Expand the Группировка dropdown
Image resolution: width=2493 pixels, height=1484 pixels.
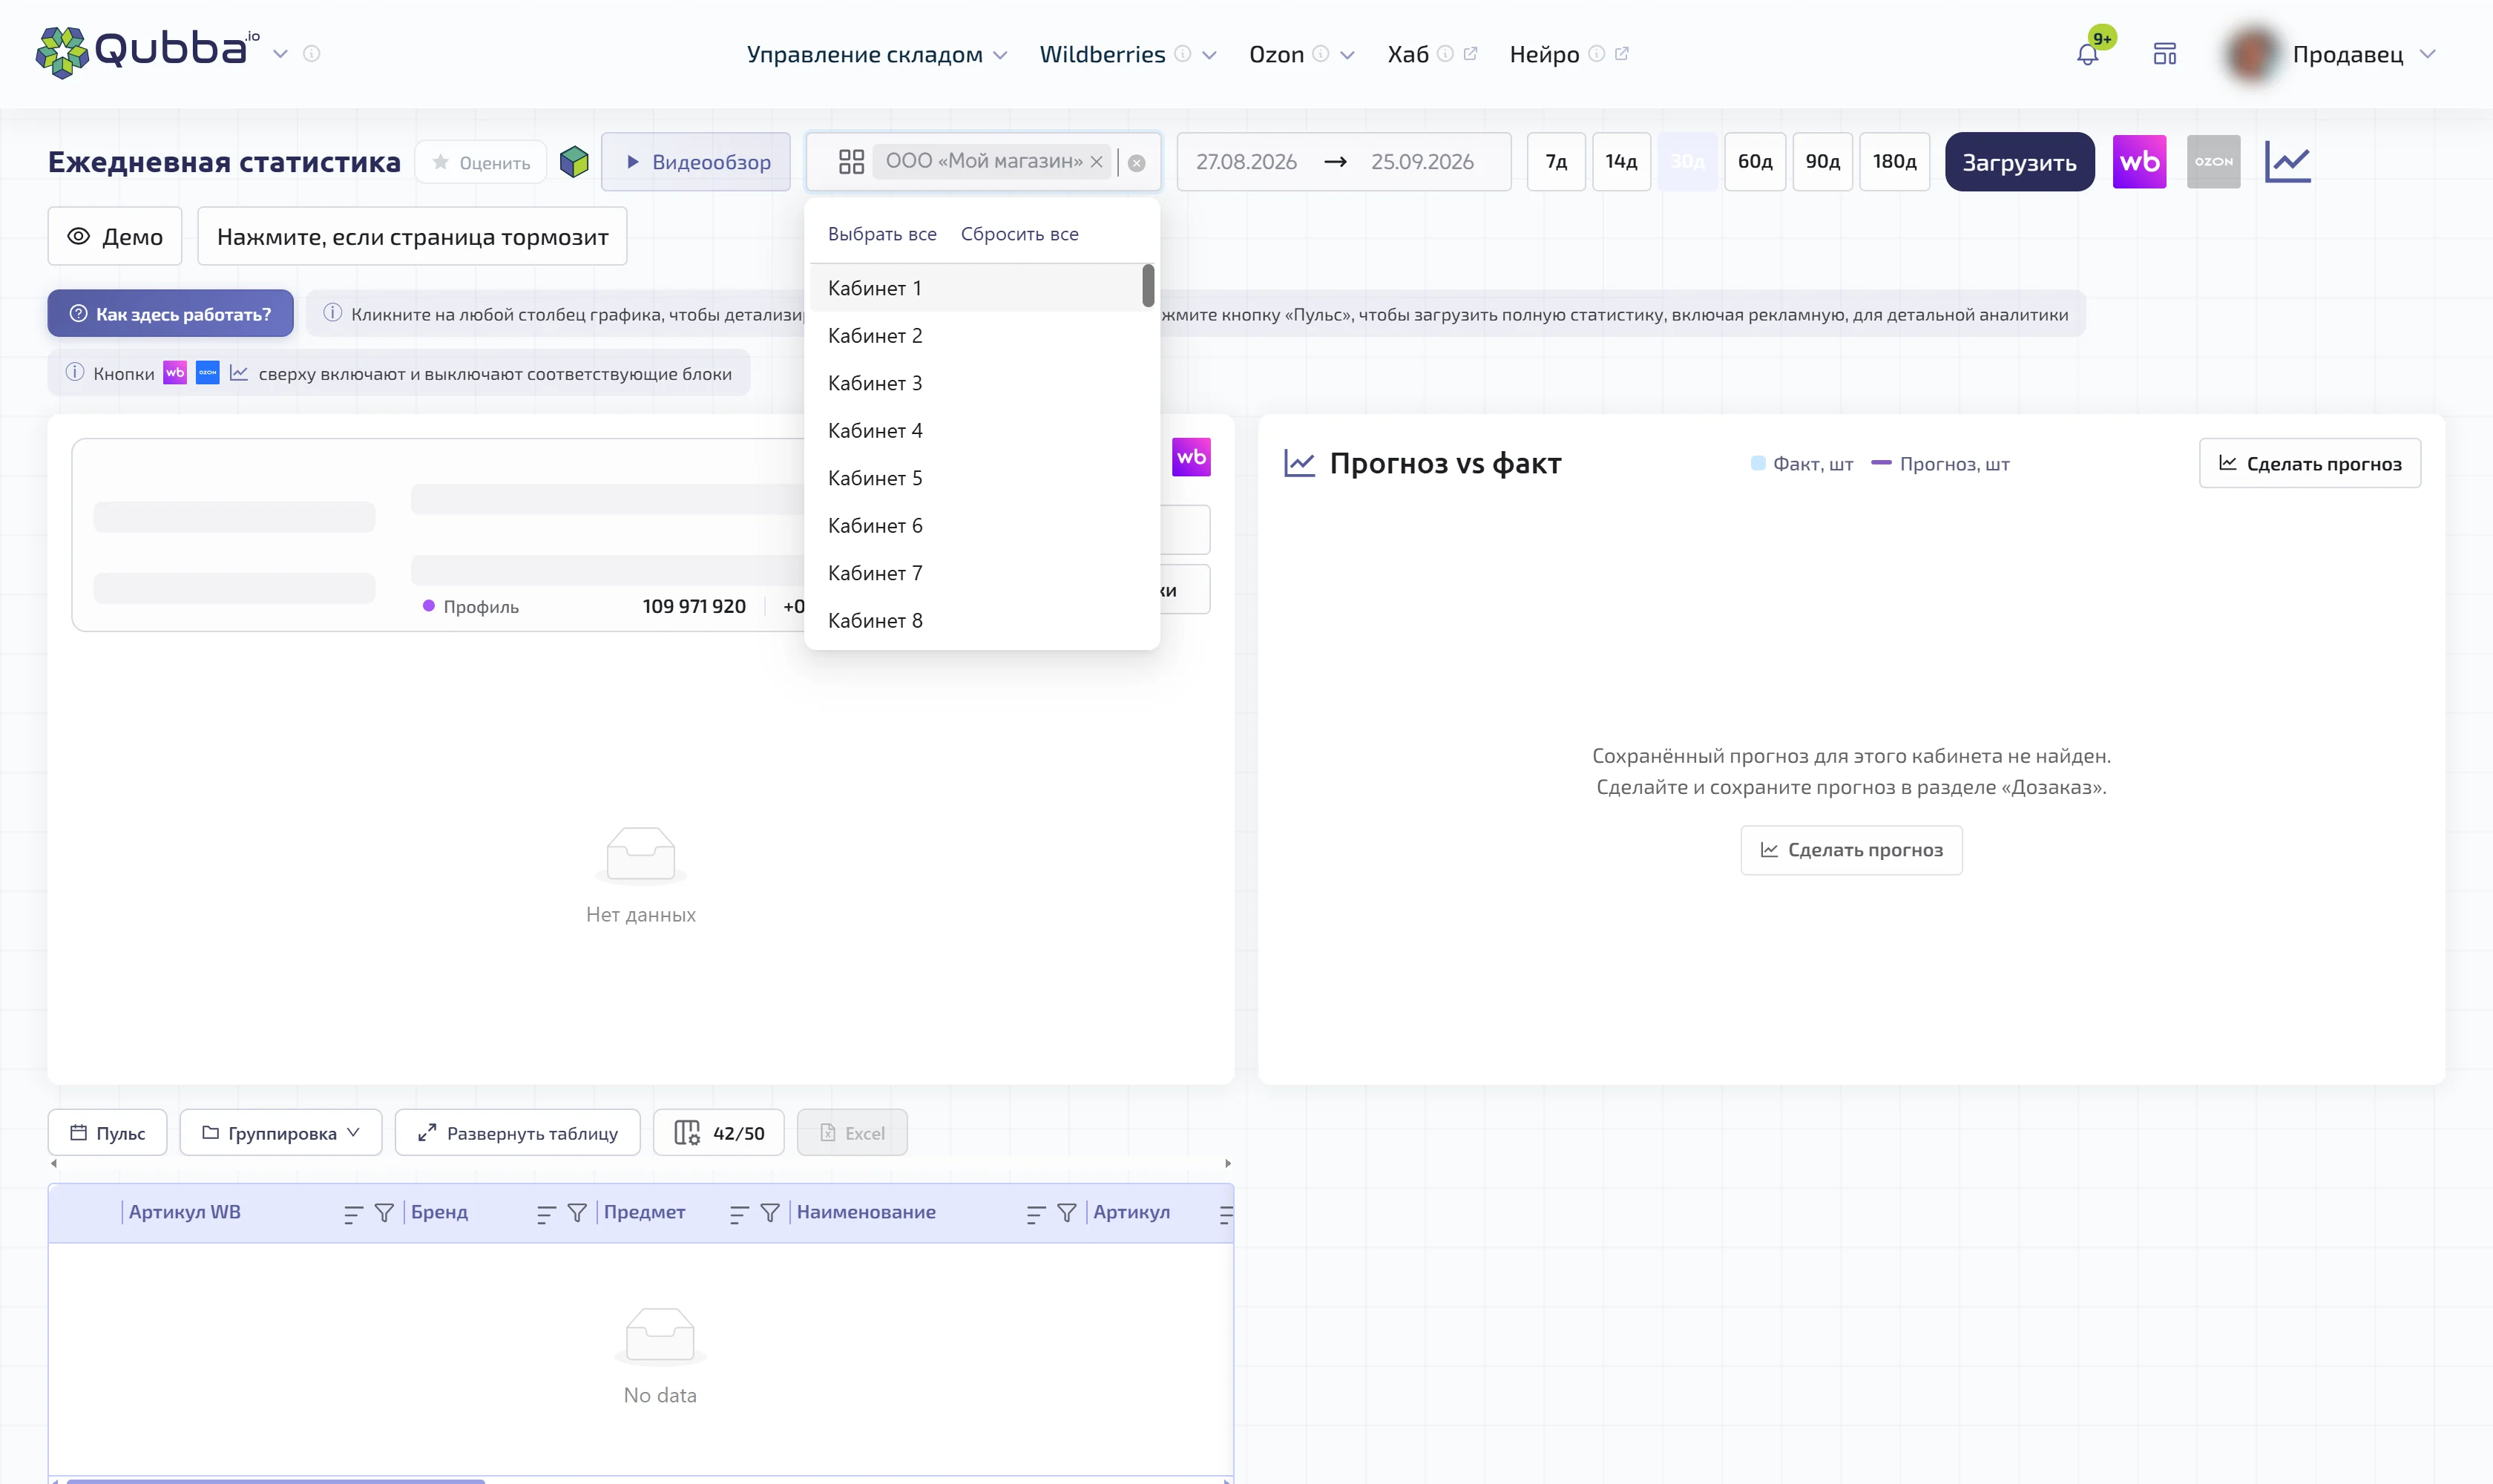point(281,1133)
